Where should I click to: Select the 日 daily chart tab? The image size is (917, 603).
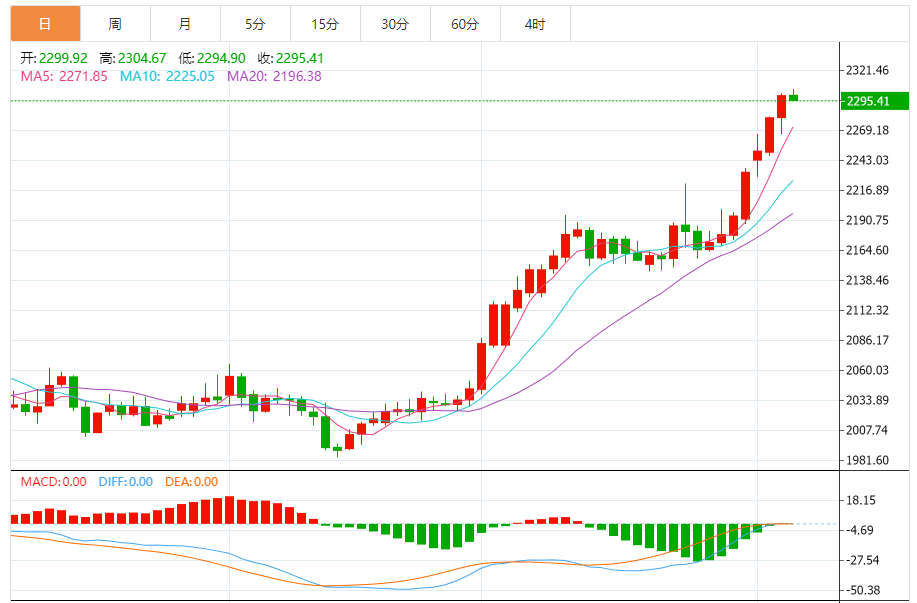point(46,24)
